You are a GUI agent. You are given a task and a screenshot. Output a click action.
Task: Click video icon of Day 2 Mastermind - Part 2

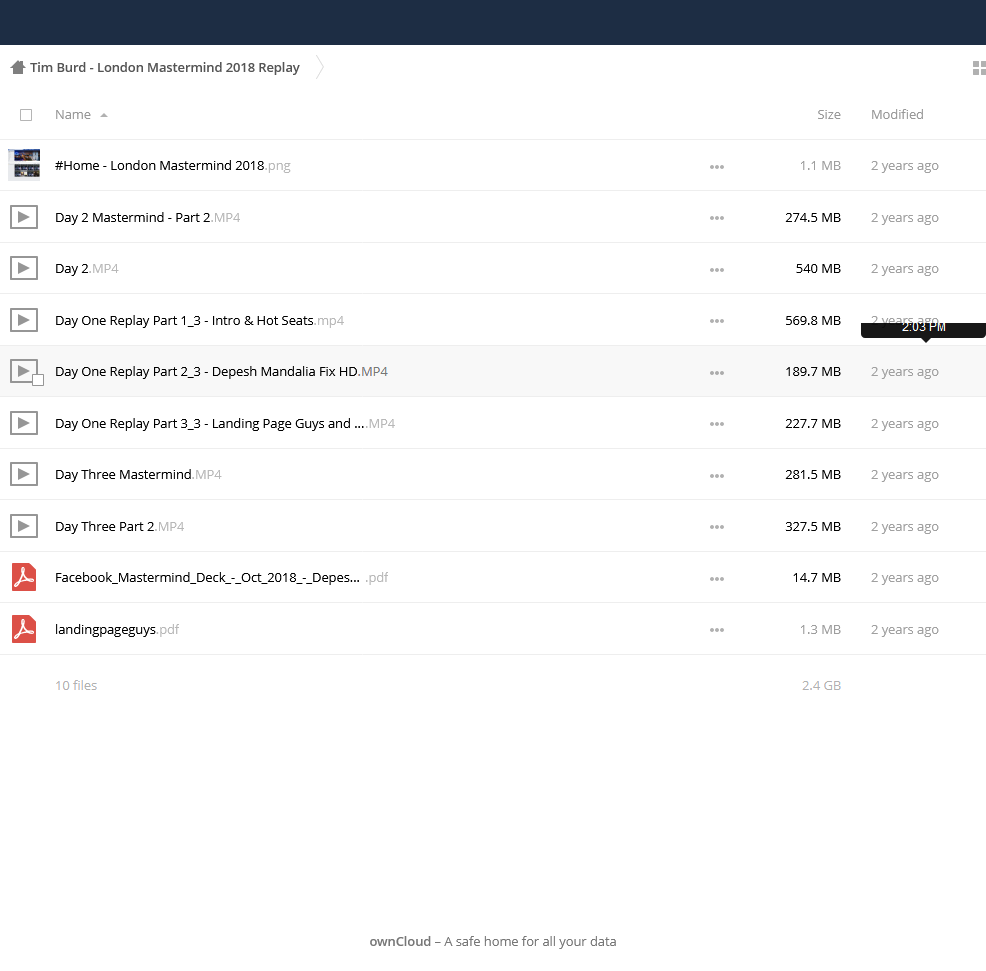point(24,217)
